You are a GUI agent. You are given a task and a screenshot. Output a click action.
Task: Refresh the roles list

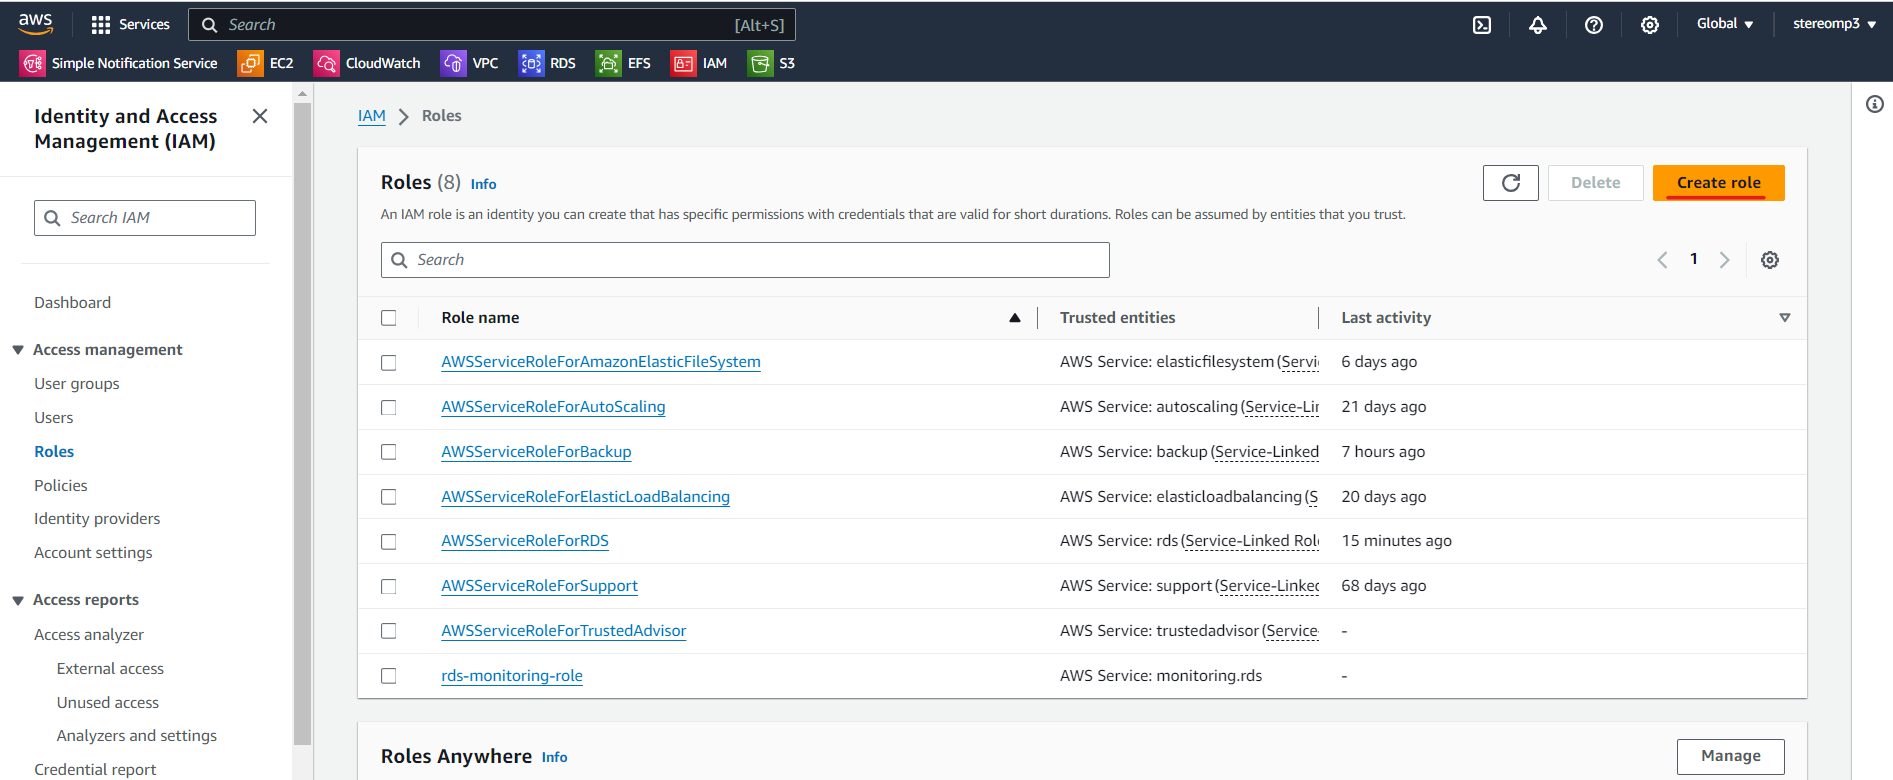[1510, 183]
